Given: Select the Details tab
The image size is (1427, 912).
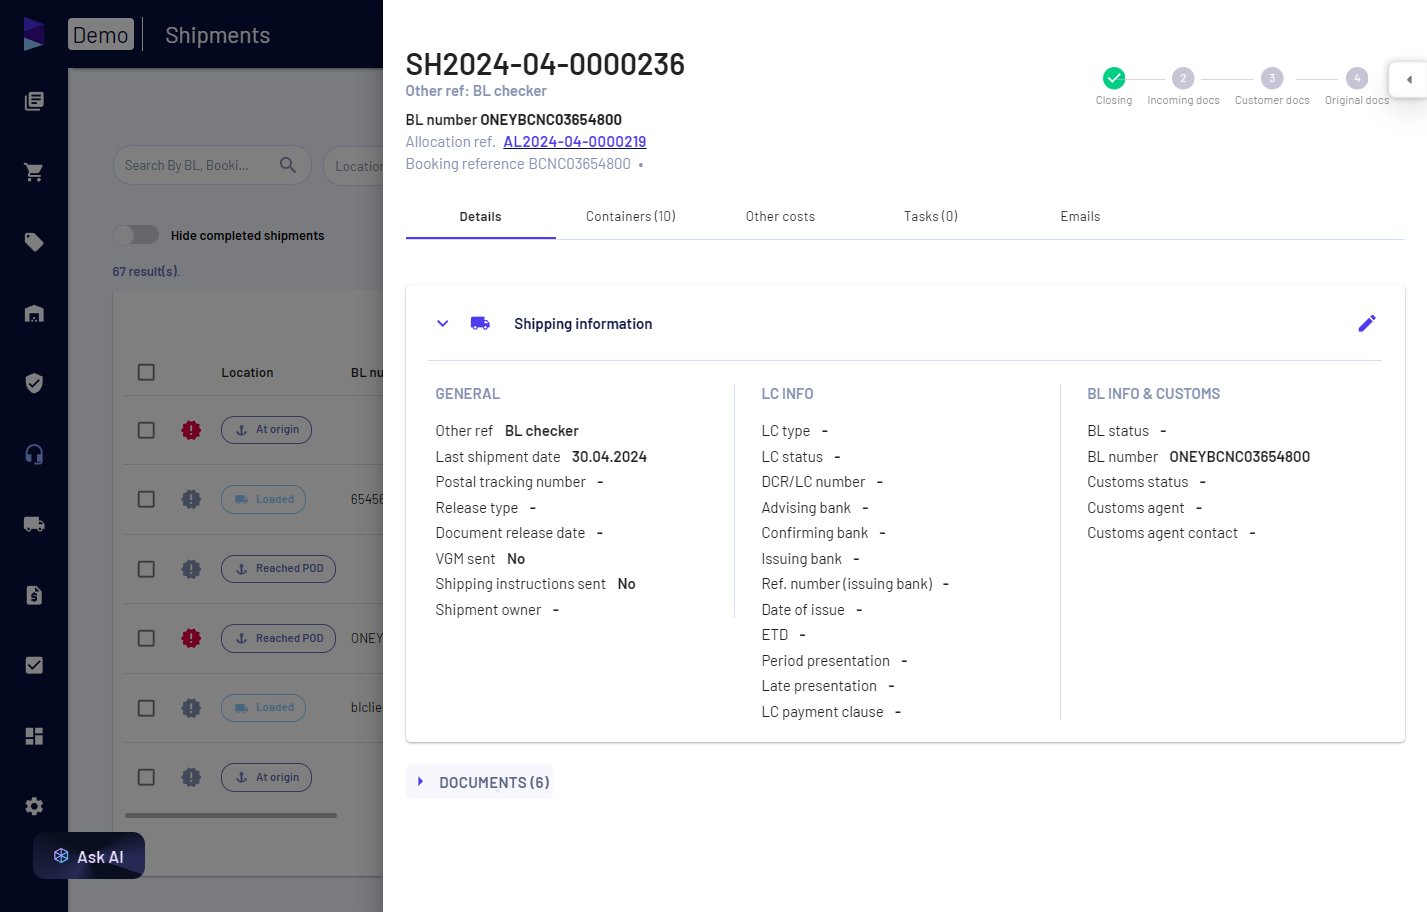Looking at the screenshot, I should (x=481, y=216).
